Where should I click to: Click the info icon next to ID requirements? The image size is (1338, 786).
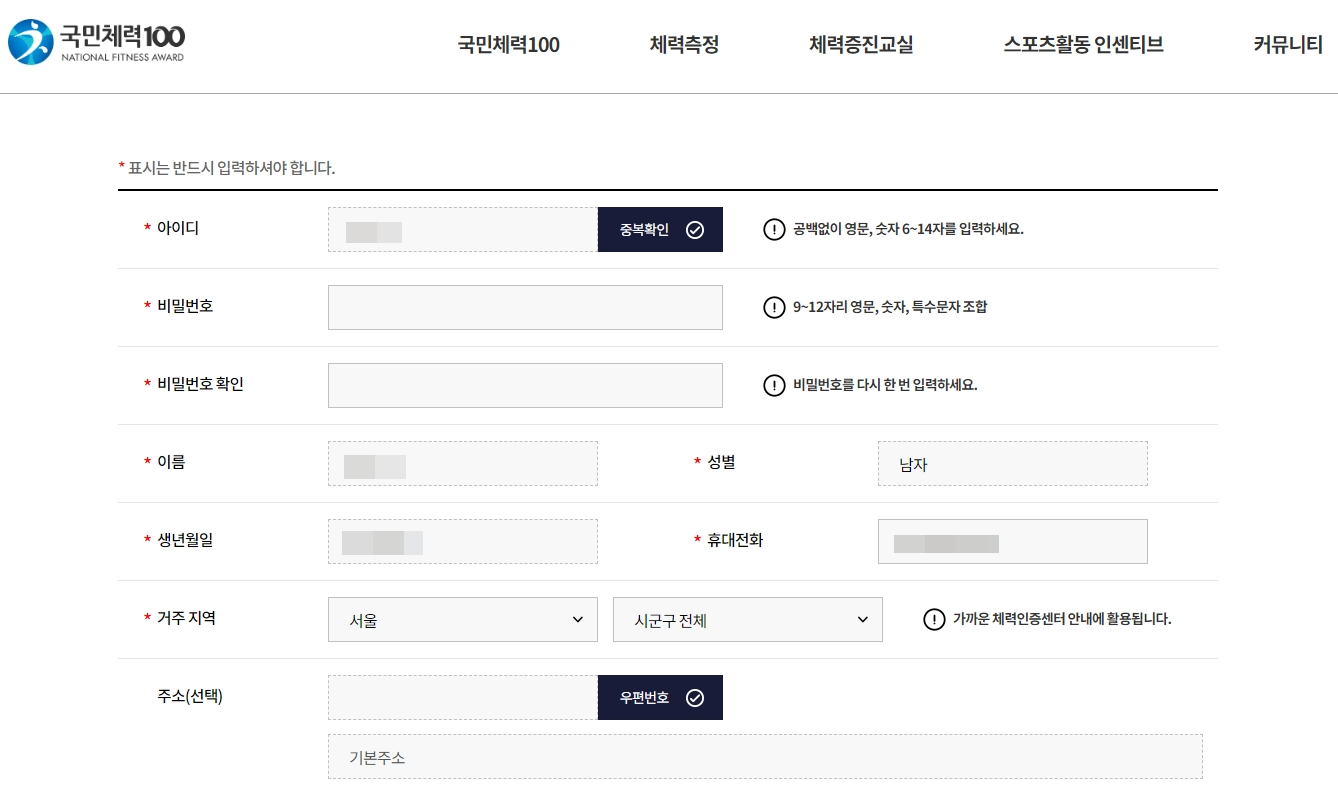coord(773,229)
